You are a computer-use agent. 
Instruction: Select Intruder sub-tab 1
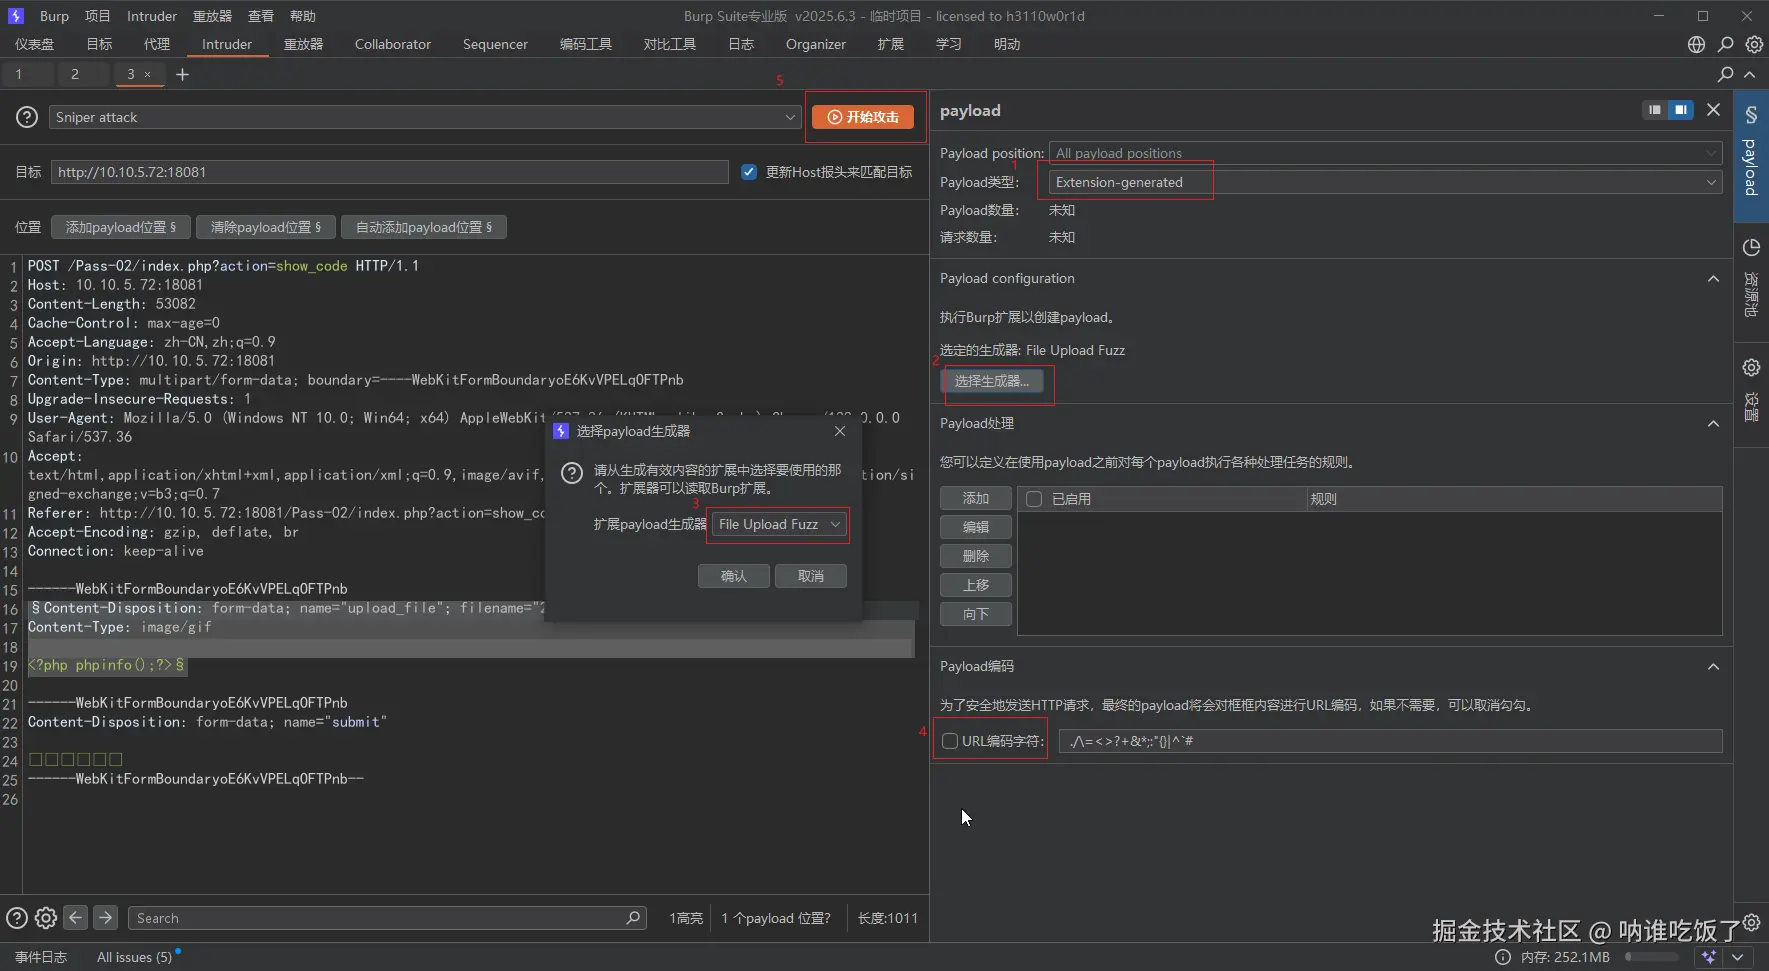pos(18,74)
